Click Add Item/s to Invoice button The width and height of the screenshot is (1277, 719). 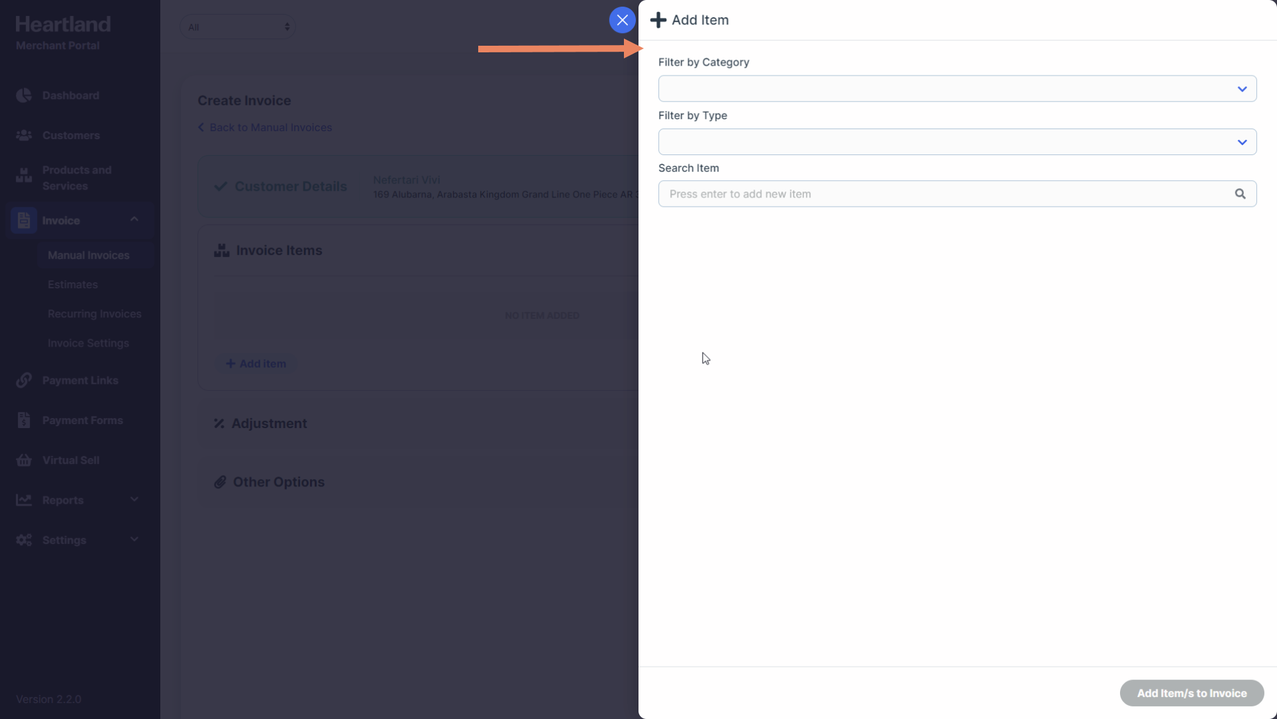pos(1191,693)
